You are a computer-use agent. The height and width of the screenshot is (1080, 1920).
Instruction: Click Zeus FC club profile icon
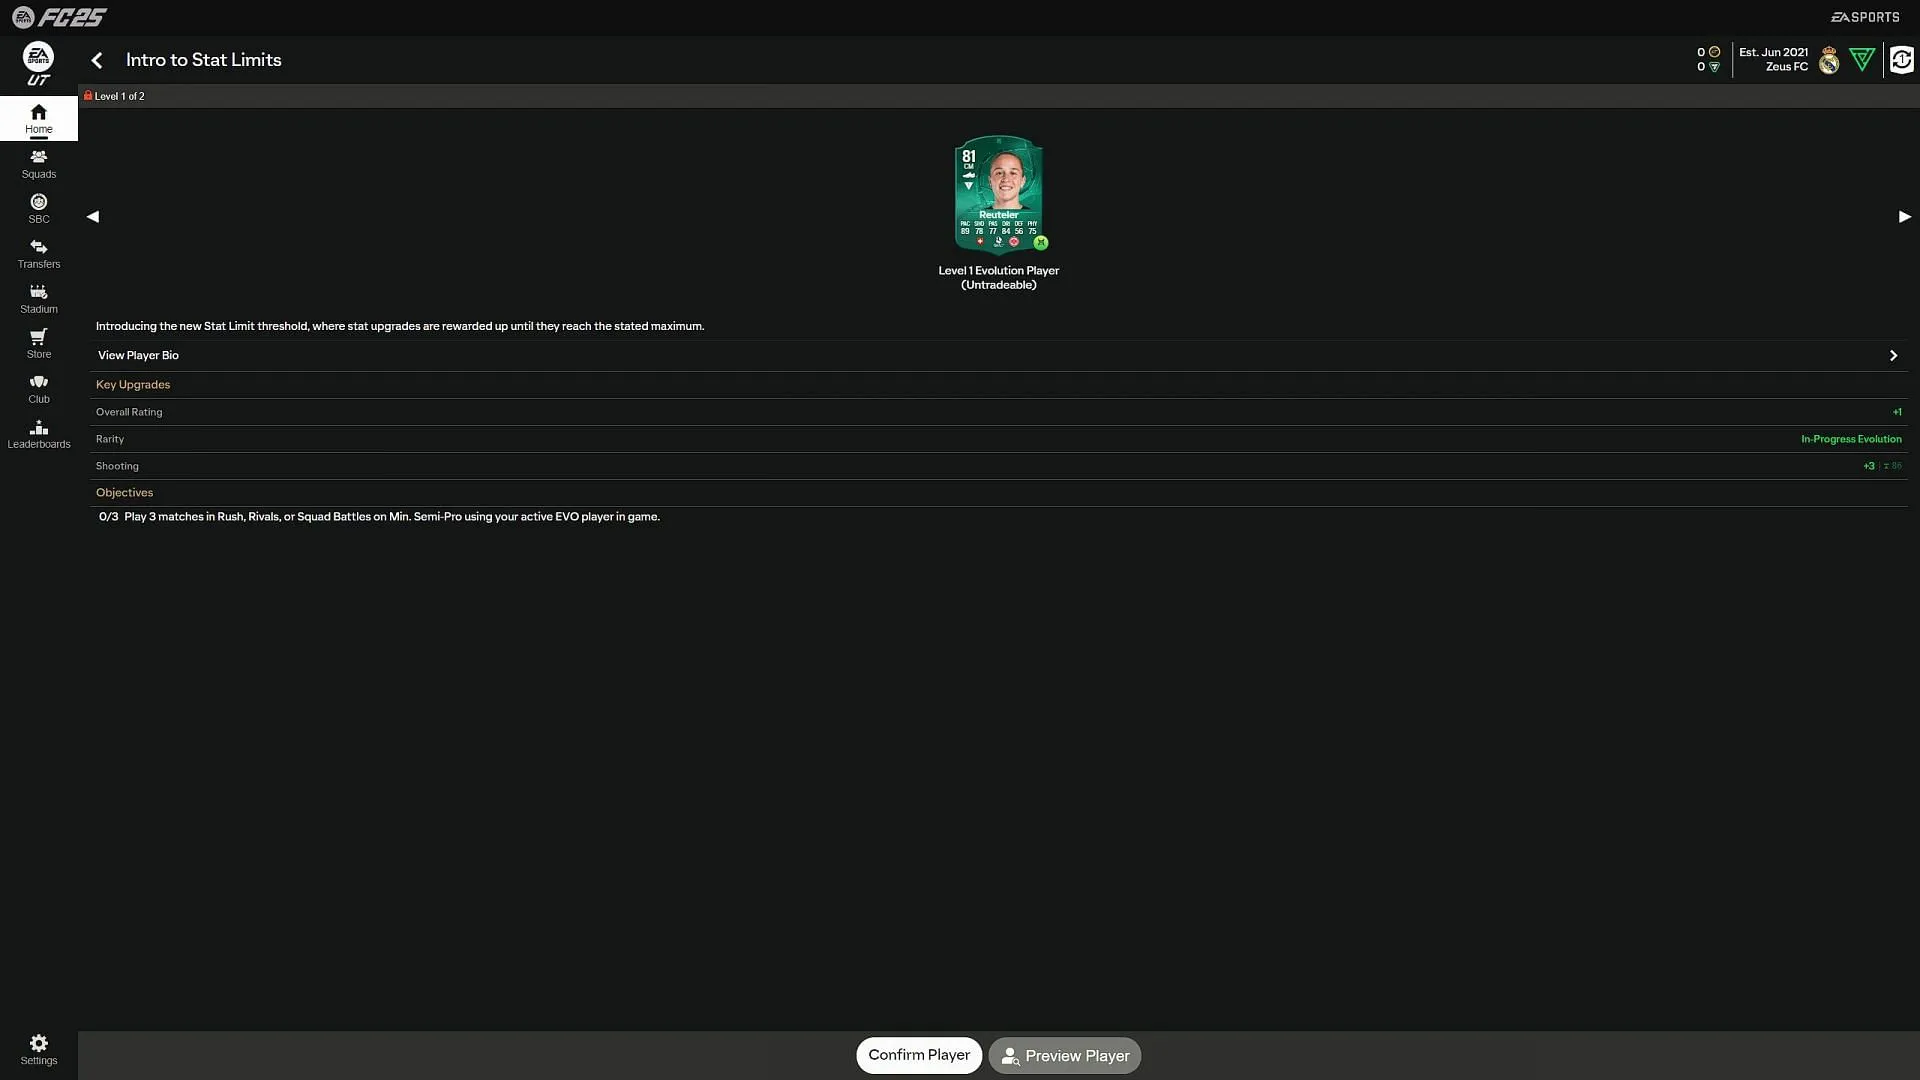(x=1829, y=59)
